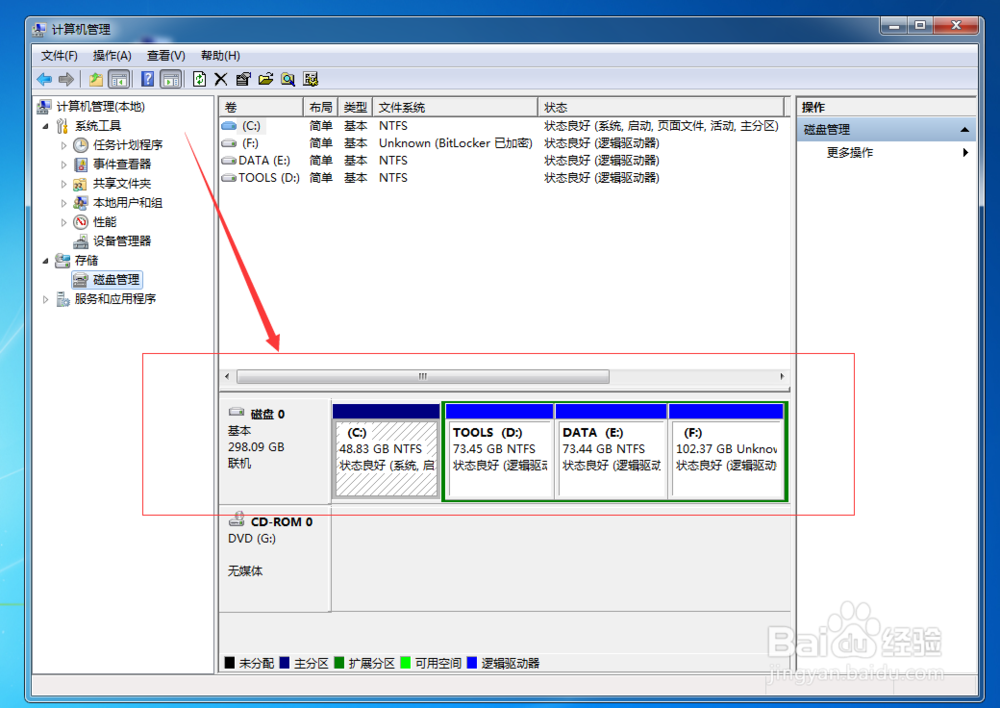
Task: Click the horizontal scrollbar left arrow
Action: 227,376
